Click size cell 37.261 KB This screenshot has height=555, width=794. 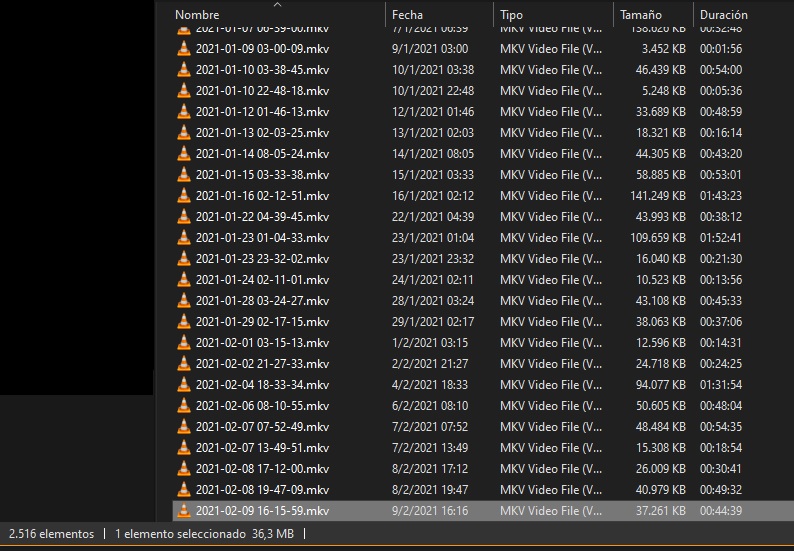click(x=661, y=511)
